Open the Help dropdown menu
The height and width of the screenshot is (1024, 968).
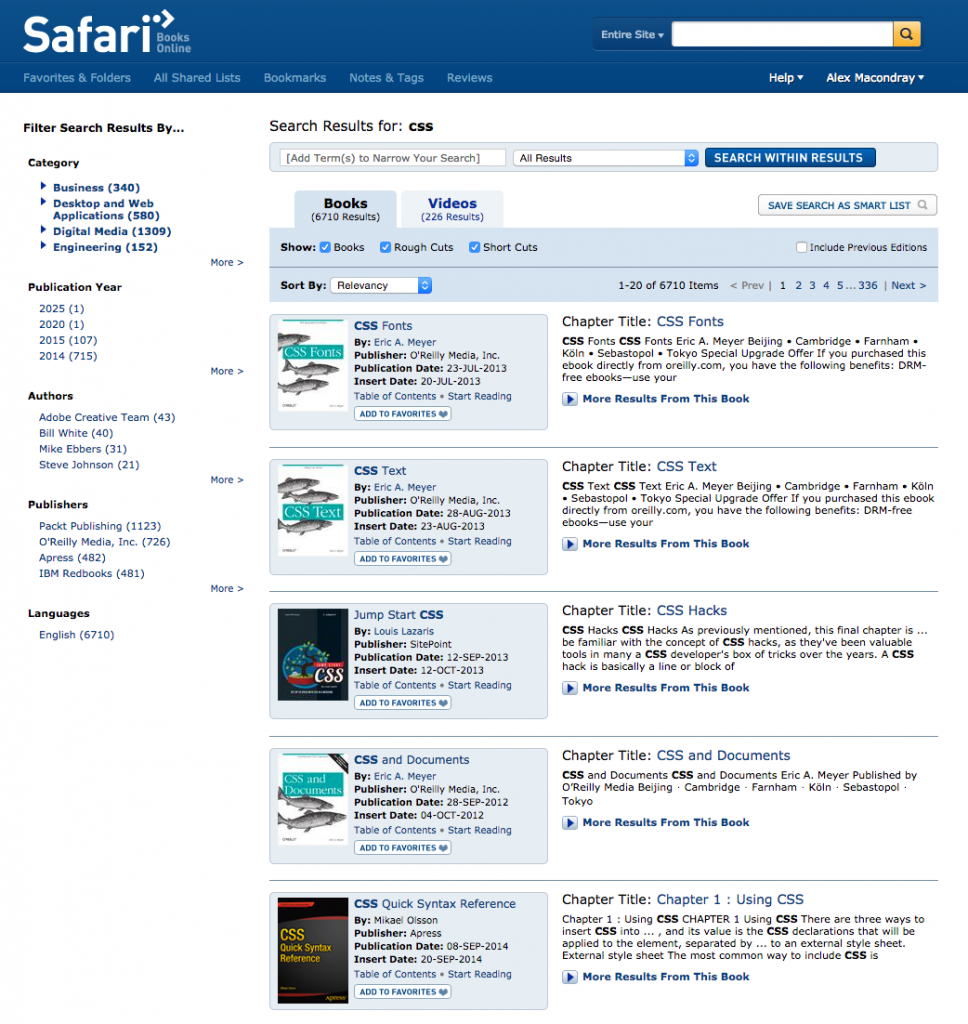(785, 78)
